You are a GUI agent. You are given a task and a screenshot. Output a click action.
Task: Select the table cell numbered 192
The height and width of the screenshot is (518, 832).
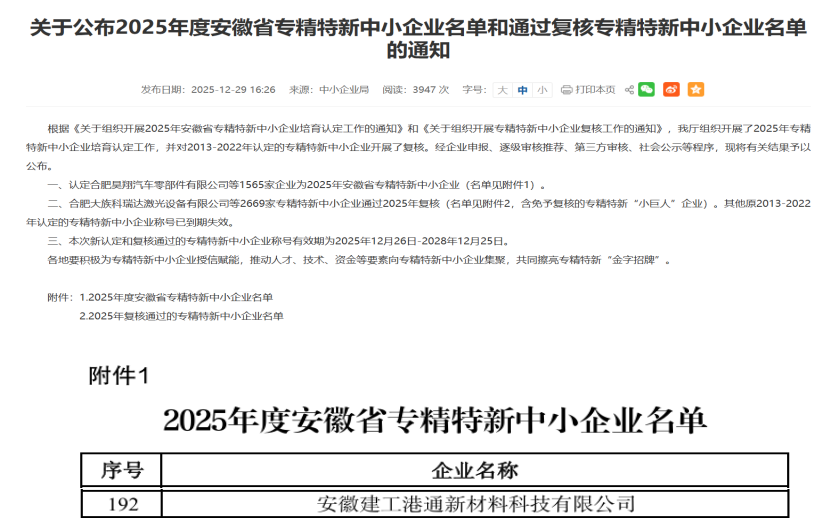click(x=123, y=503)
